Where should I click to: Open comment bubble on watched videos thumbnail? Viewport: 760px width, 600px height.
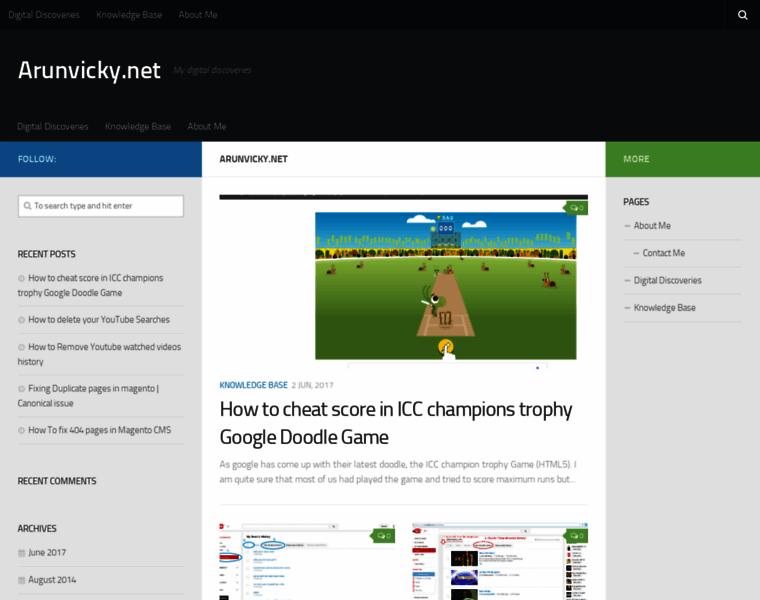click(576, 536)
